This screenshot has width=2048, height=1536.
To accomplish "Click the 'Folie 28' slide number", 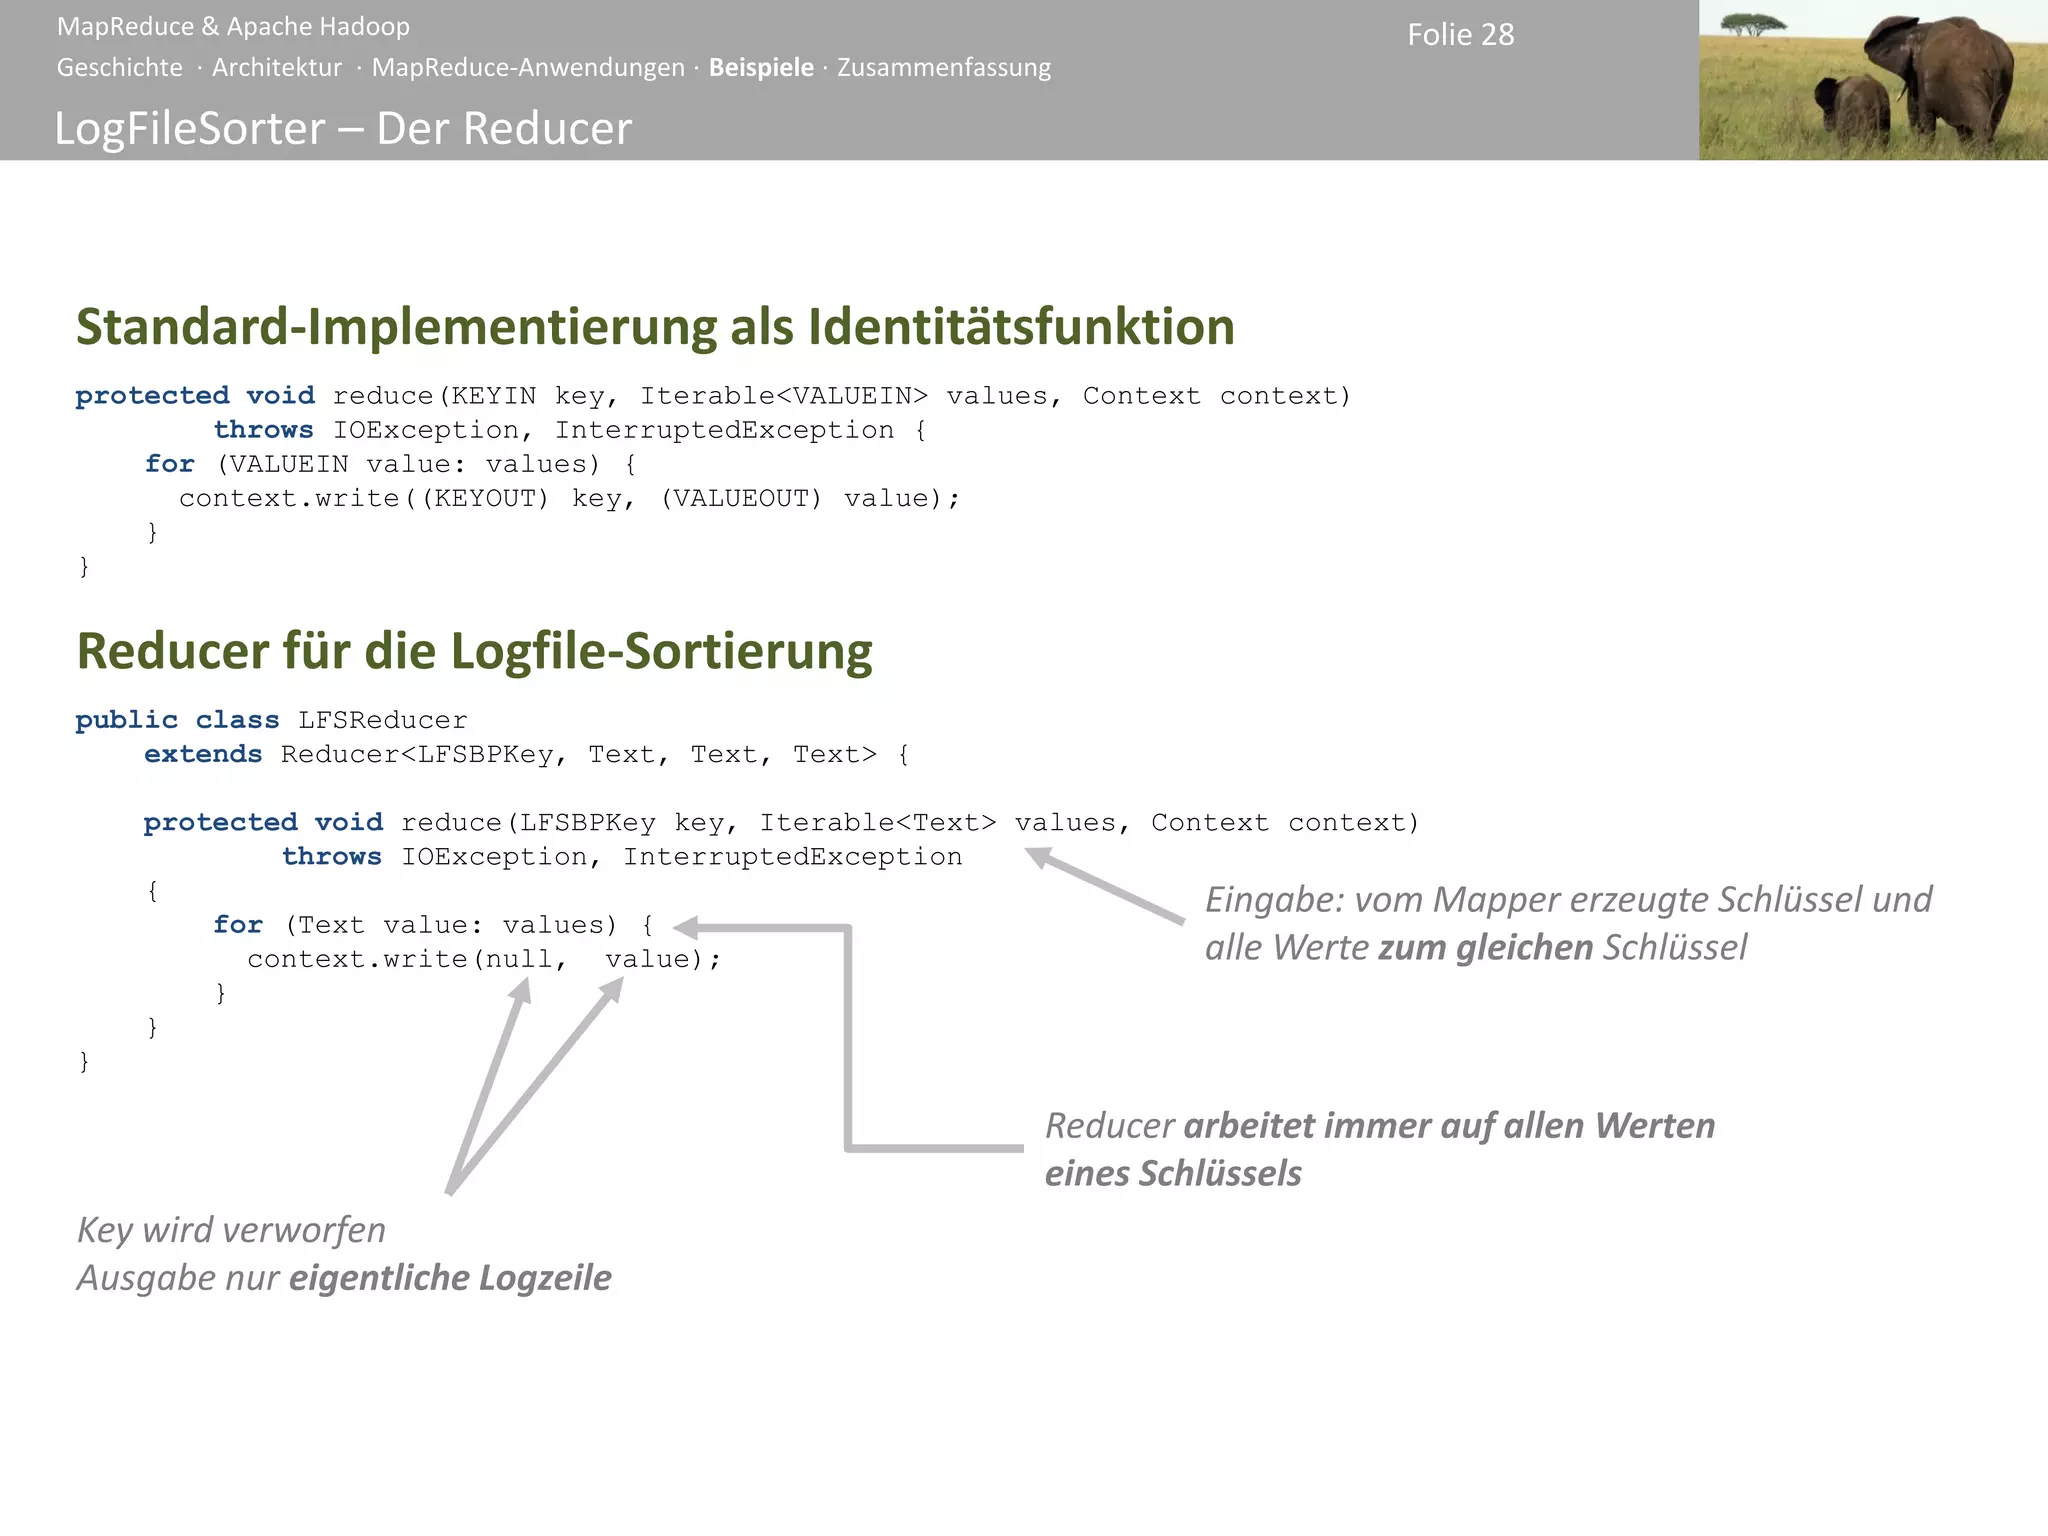I will 1461,35.
